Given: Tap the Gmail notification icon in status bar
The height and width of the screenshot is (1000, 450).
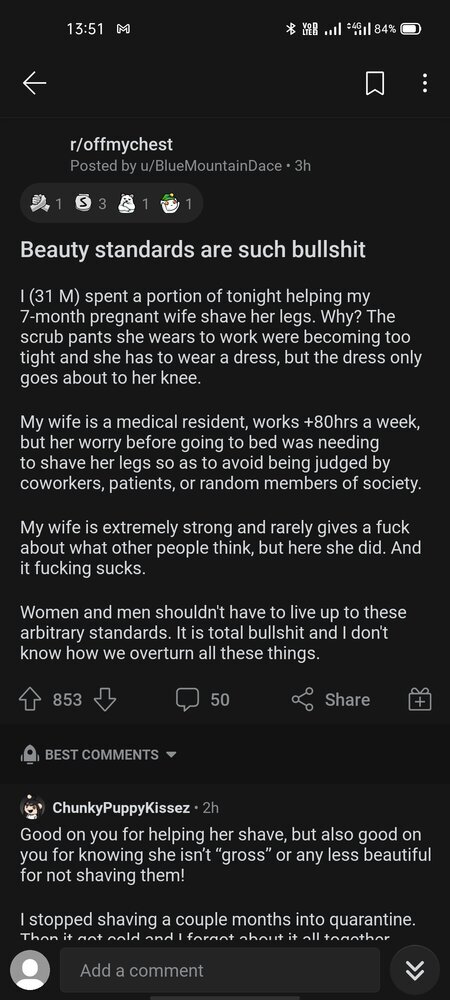Looking at the screenshot, I should click(124, 29).
